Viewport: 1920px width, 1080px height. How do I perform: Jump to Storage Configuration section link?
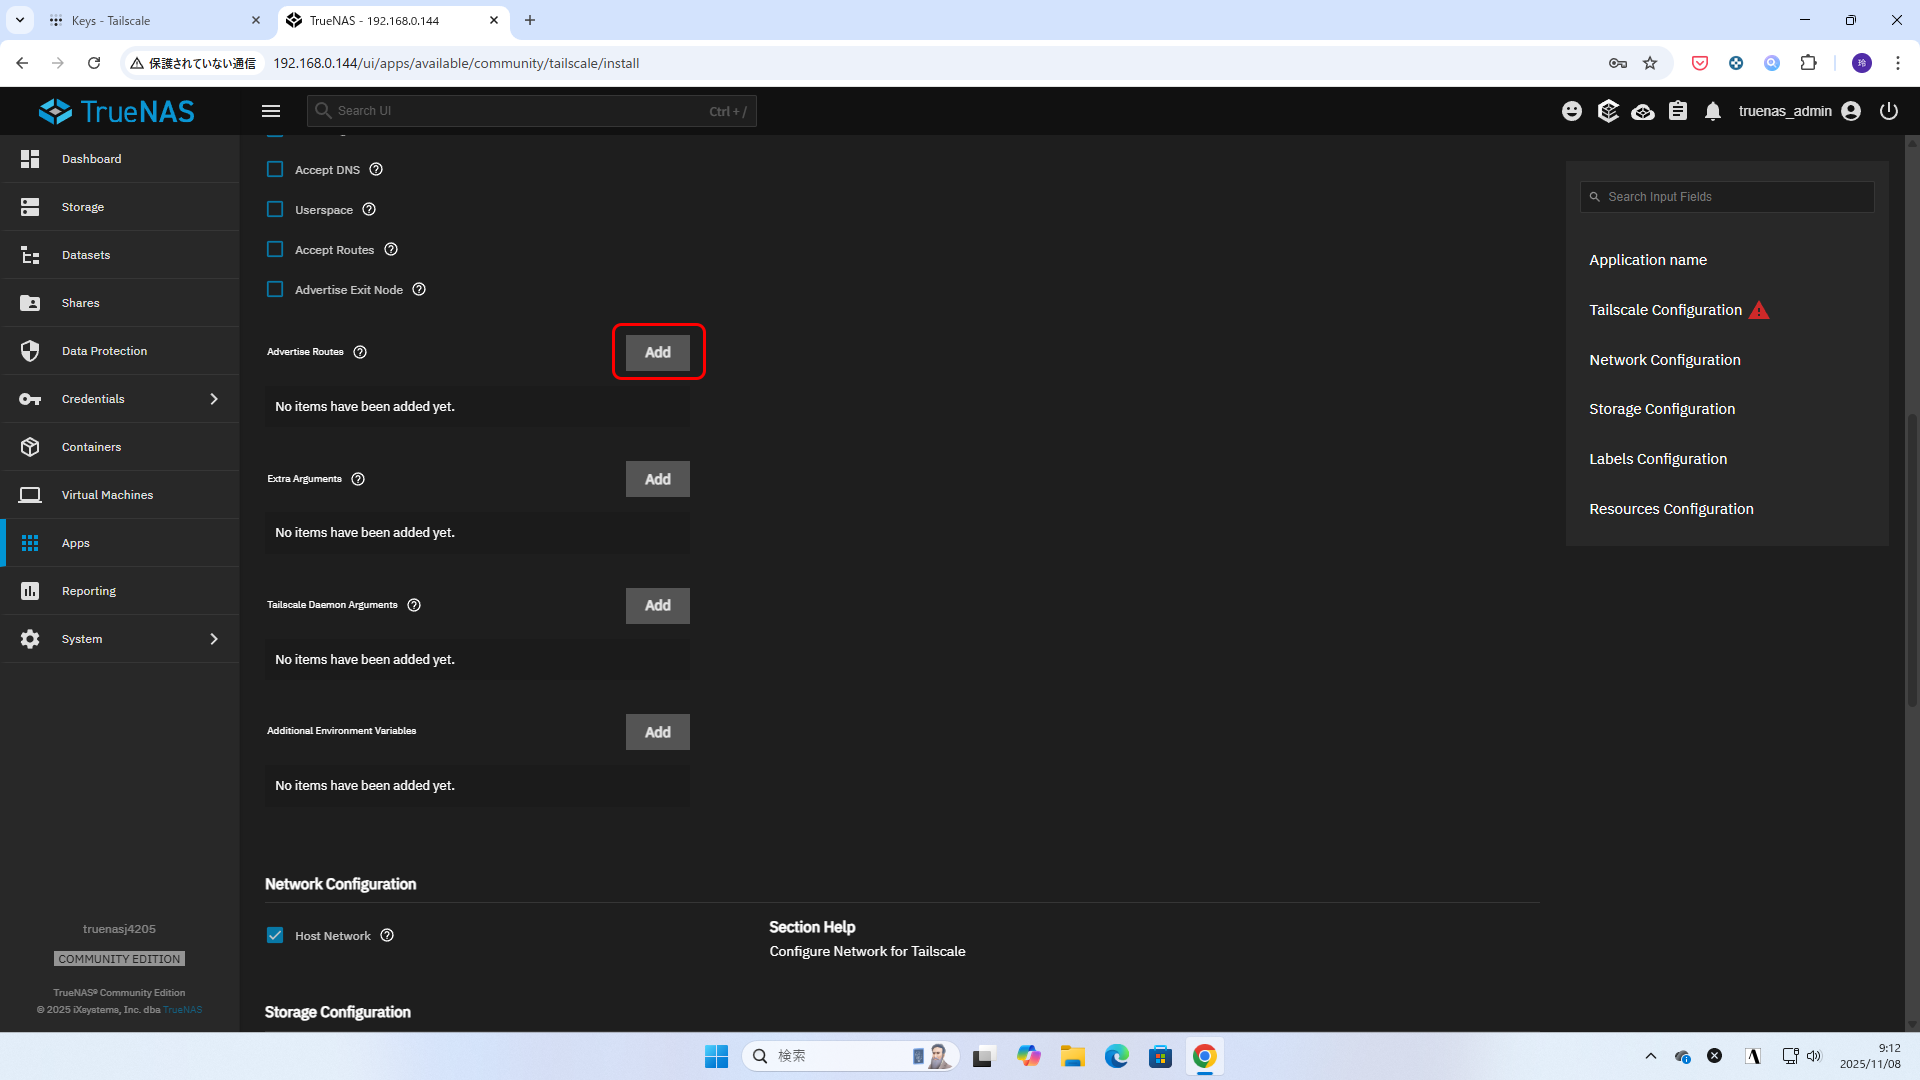pos(1661,409)
